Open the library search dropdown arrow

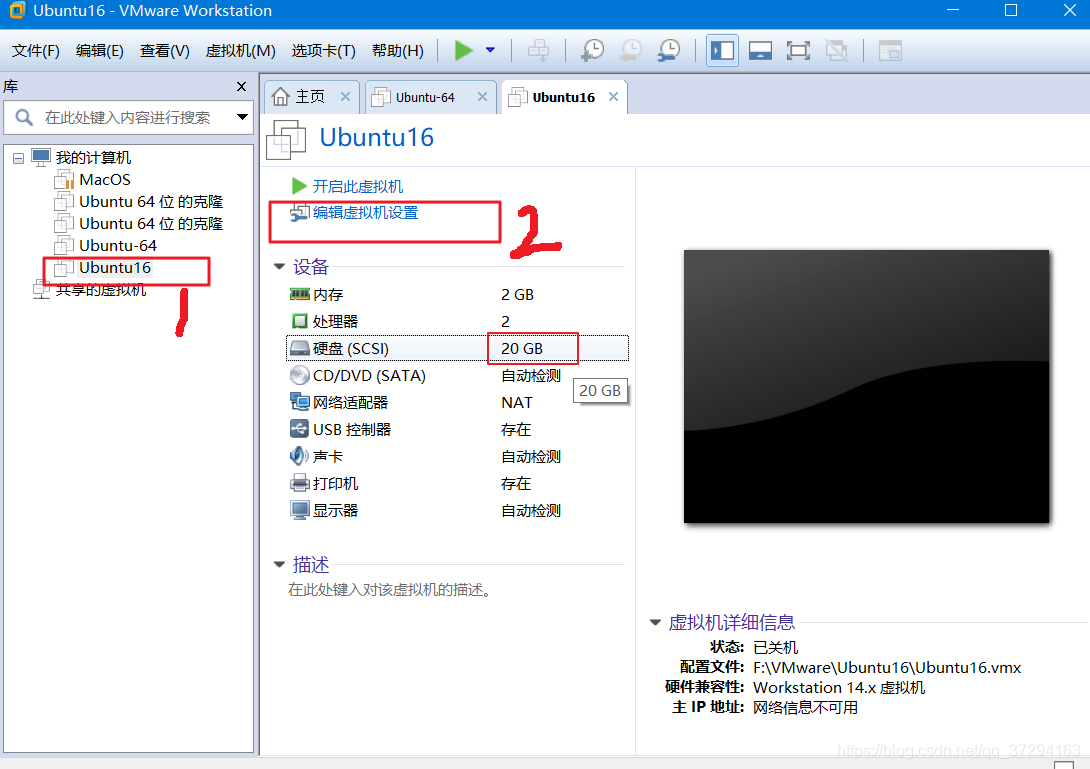(242, 117)
